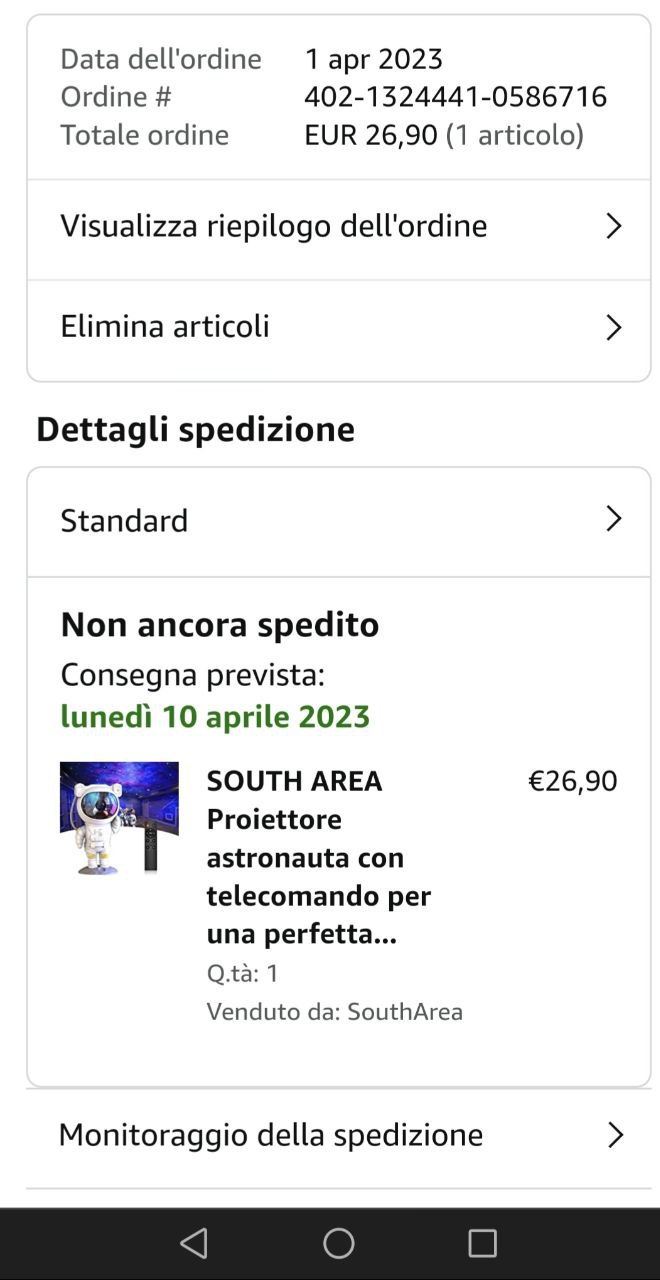Open the astronaut projector product image

click(119, 818)
